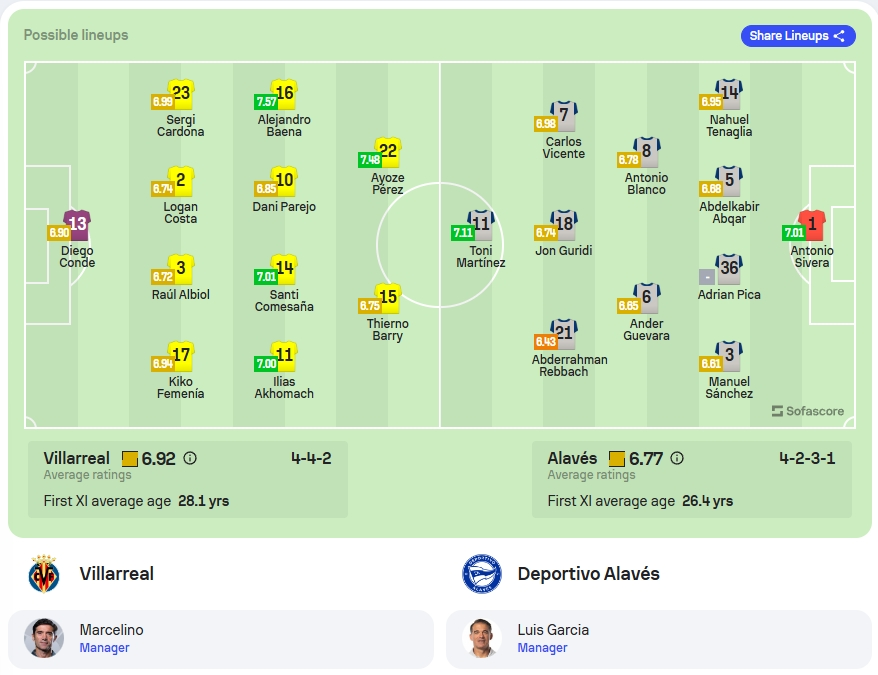
Task: Click the Share Lineups button
Action: click(797, 36)
